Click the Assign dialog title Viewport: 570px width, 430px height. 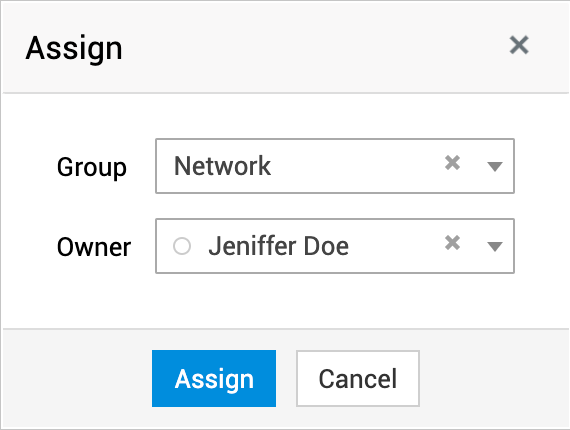(x=74, y=49)
